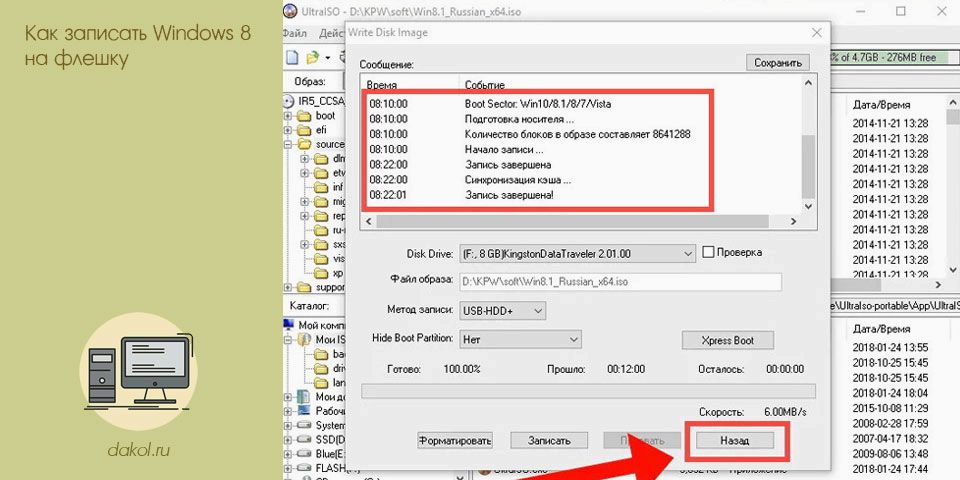Screen dimensions: 960x480
Task: Expand the mig subfolder node
Action: pos(305,201)
